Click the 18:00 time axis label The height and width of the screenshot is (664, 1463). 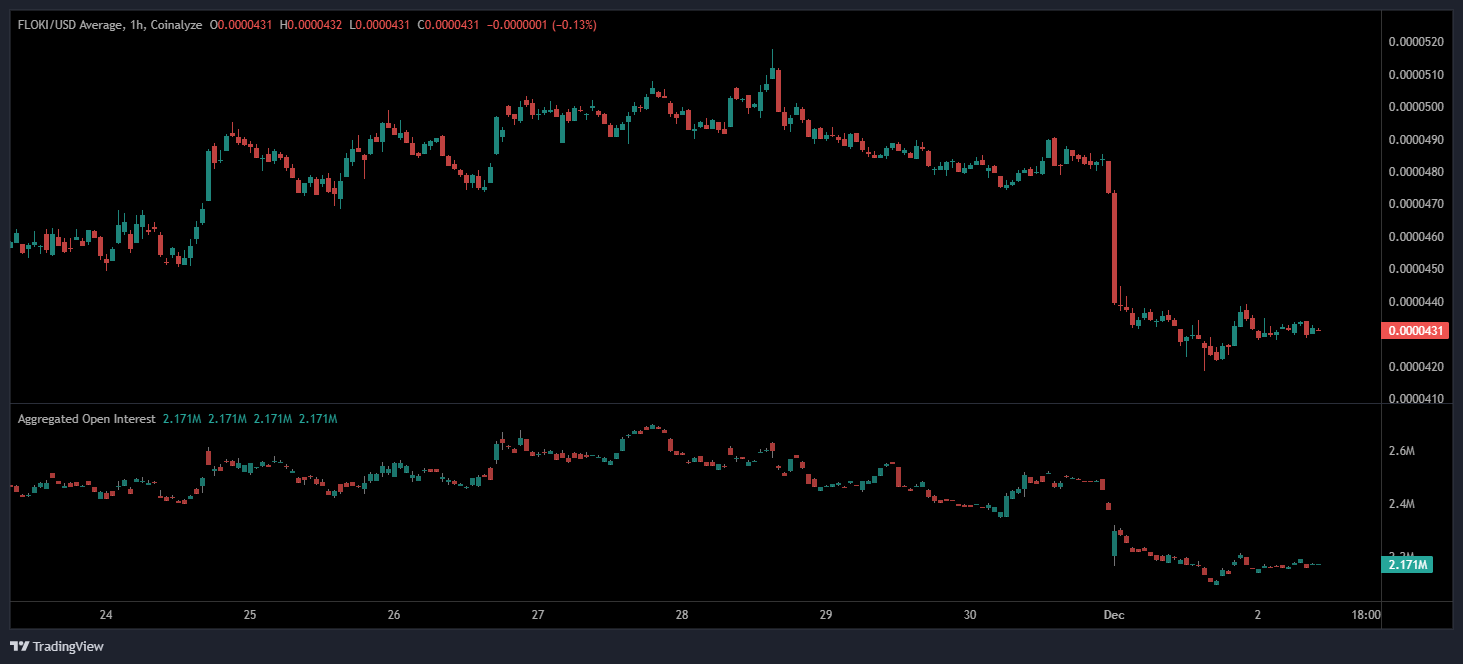pos(1366,615)
